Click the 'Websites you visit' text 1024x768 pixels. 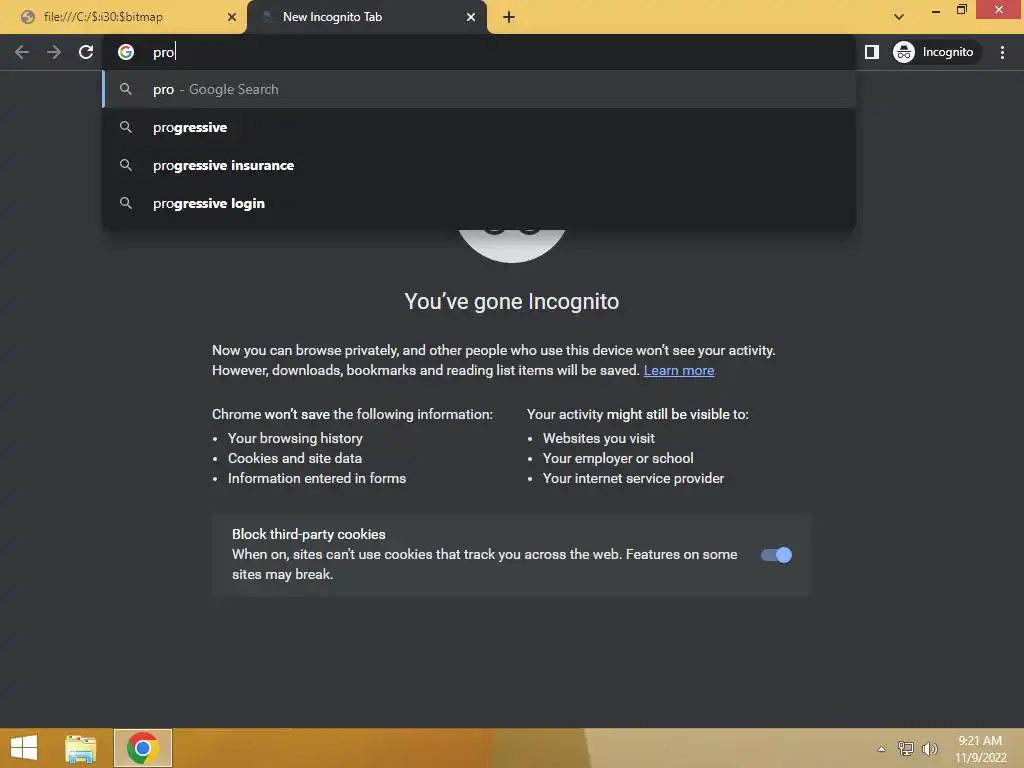click(598, 438)
